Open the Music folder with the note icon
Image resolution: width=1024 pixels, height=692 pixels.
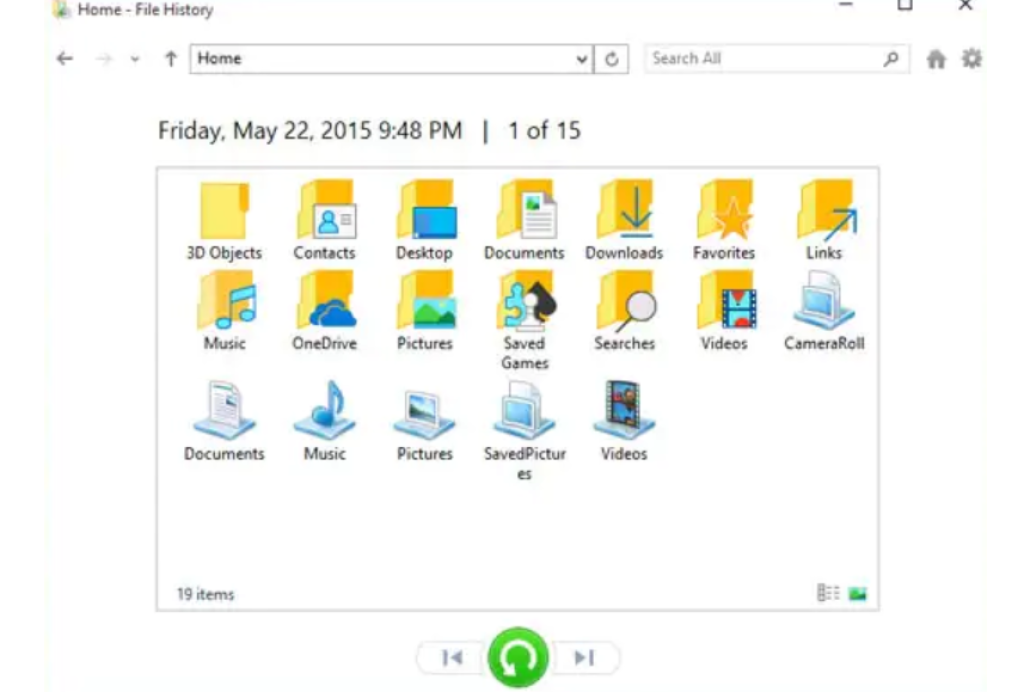(225, 311)
